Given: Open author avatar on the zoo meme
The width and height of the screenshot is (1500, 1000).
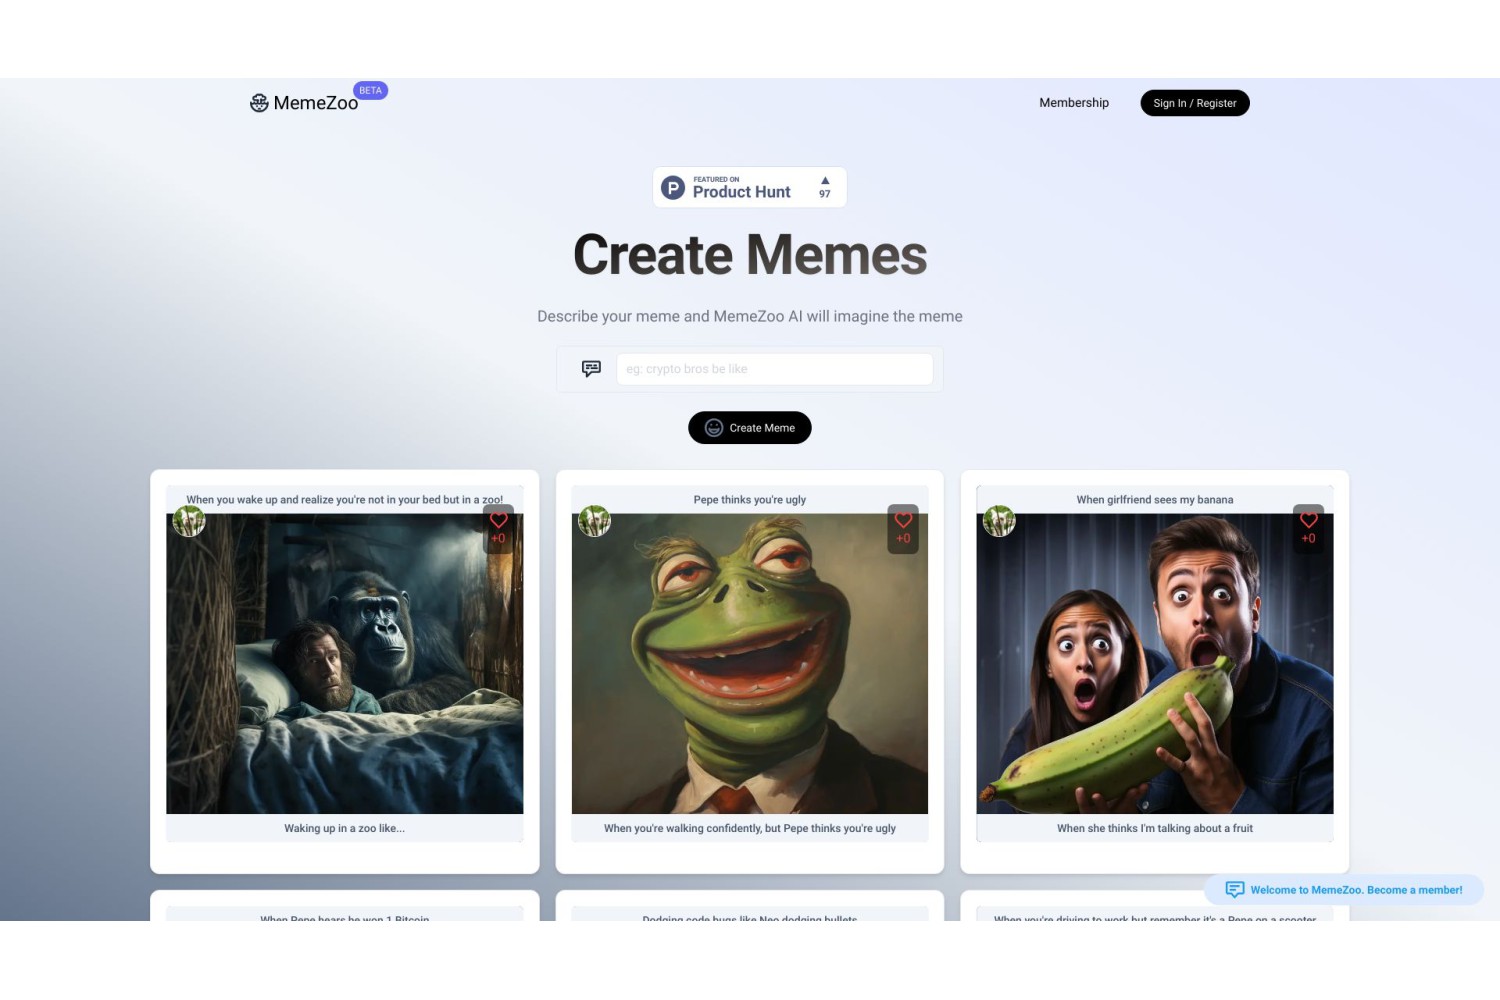Looking at the screenshot, I should pos(189,521).
